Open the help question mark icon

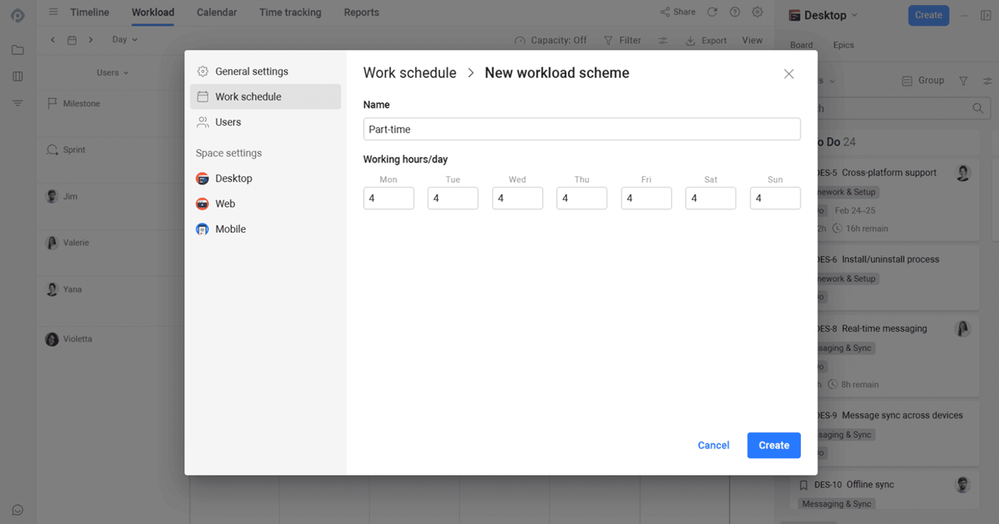735,12
